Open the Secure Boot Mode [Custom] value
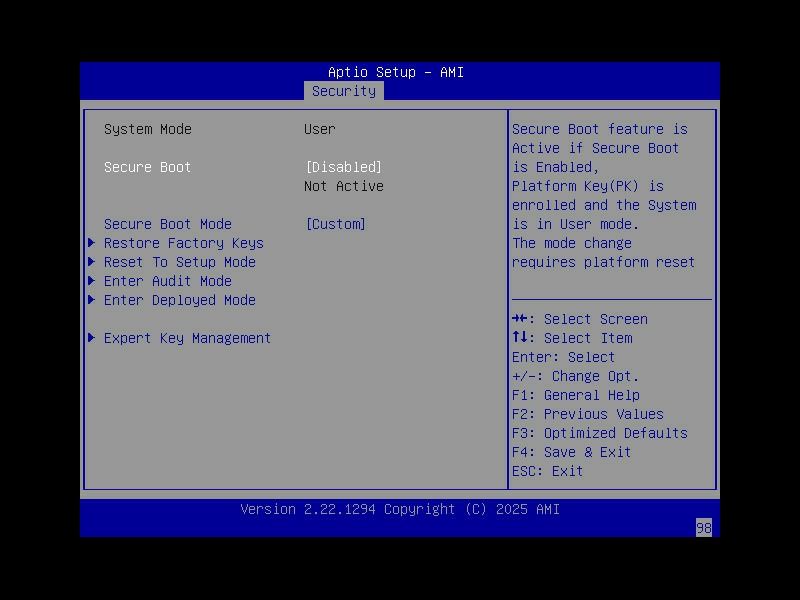The width and height of the screenshot is (800, 600). point(335,224)
